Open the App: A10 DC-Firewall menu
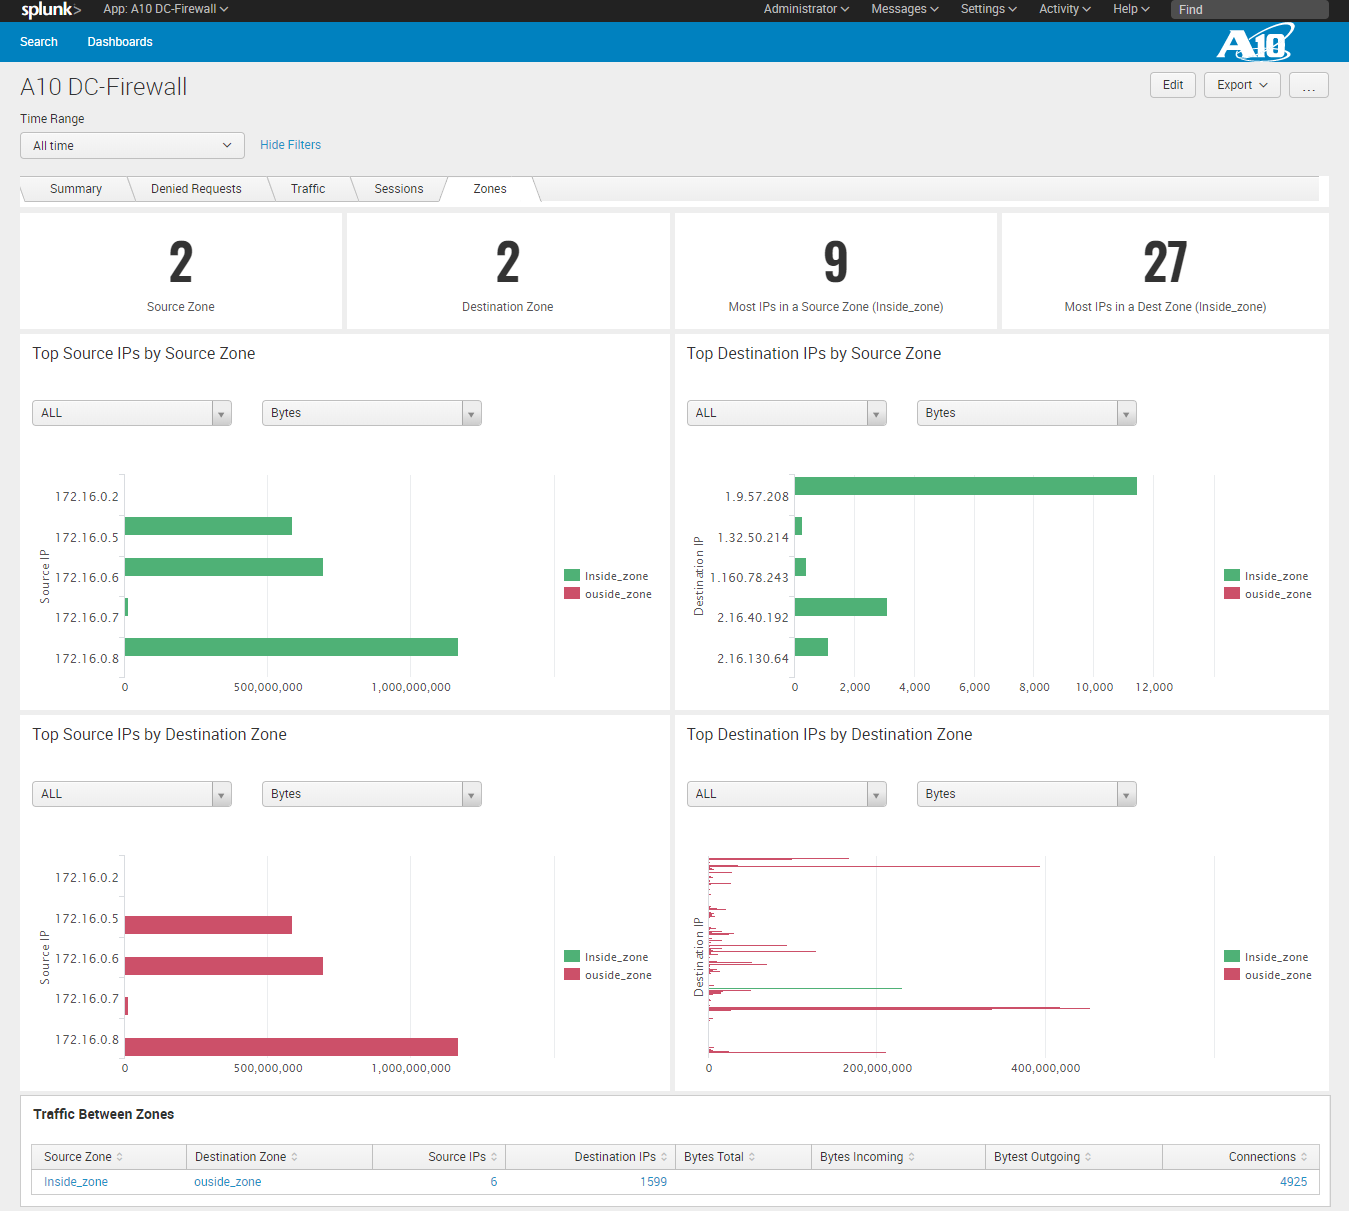This screenshot has width=1349, height=1211. [166, 9]
